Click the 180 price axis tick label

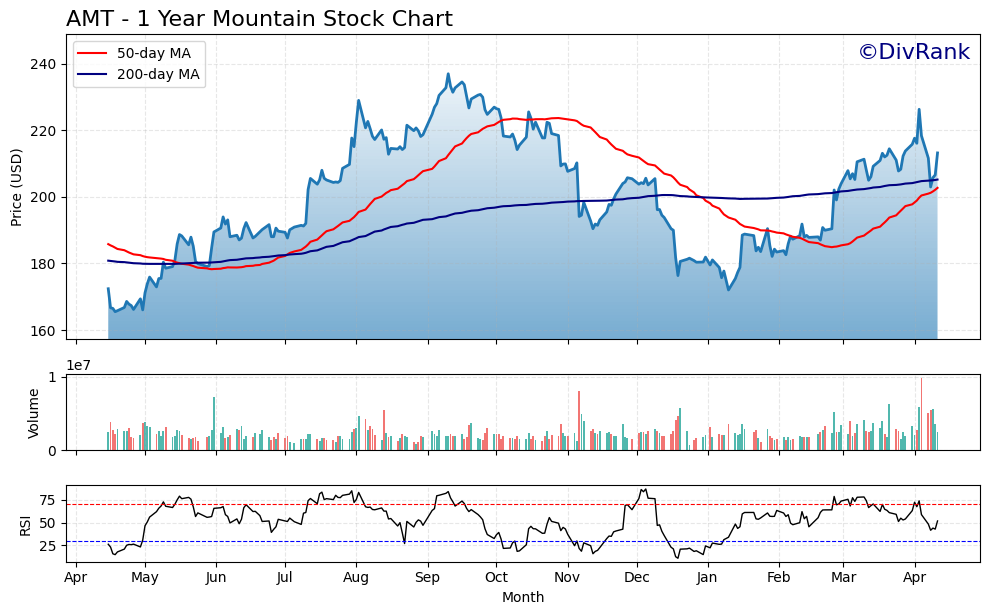[42, 264]
